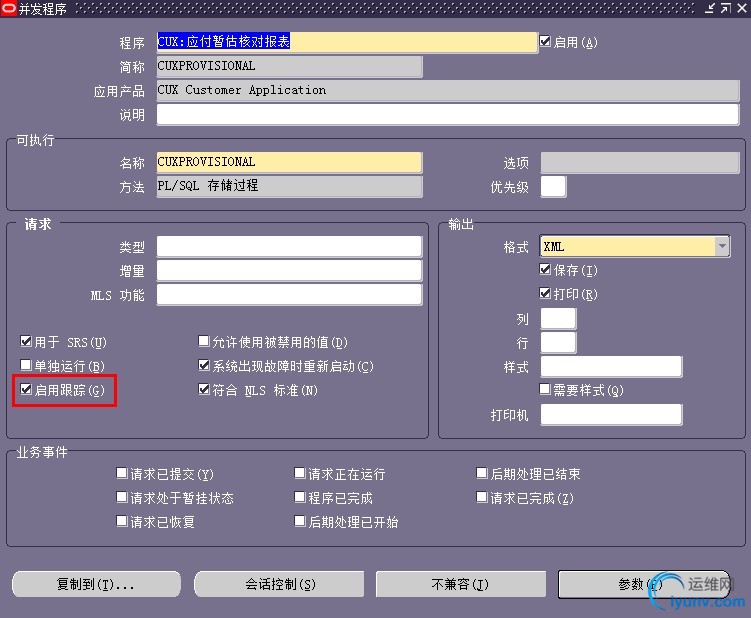Uncheck 保存(I) output option
This screenshot has height=618, width=751.
[545, 269]
